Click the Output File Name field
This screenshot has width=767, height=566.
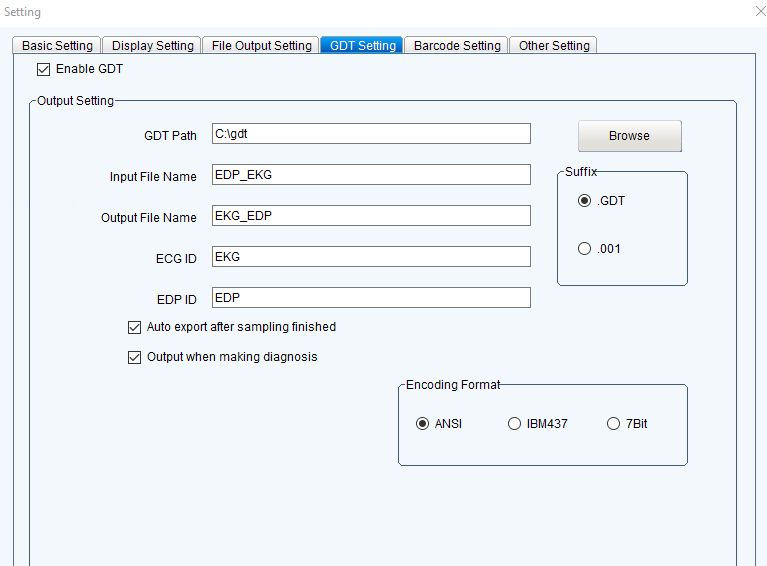click(371, 216)
